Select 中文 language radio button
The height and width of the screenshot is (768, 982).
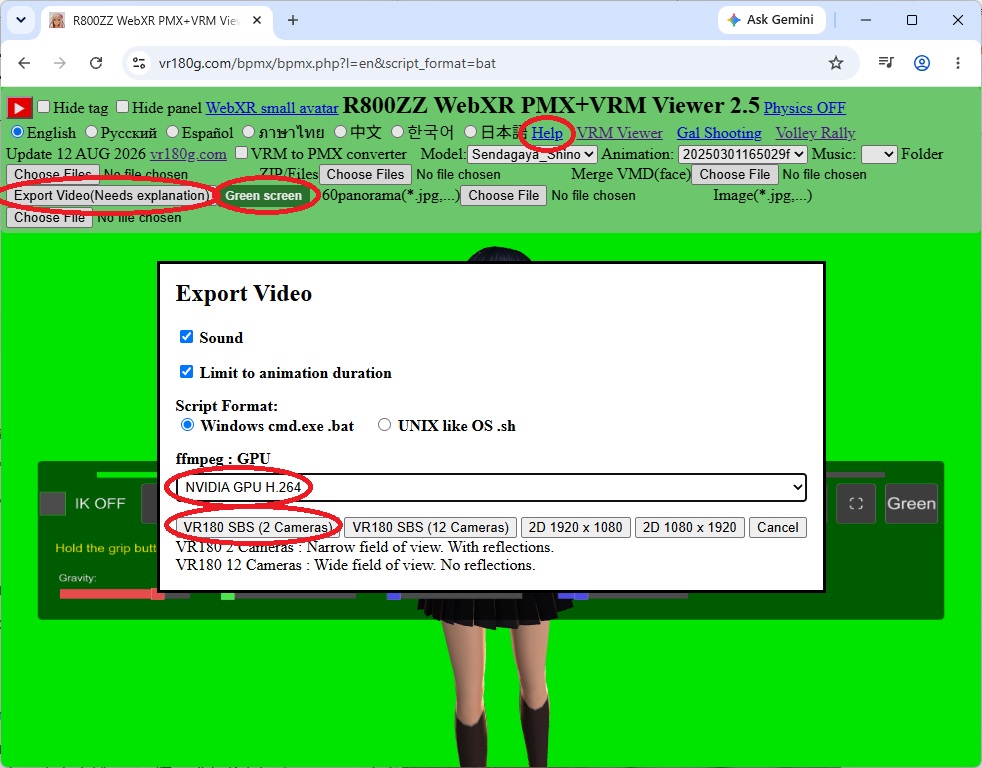click(x=340, y=132)
